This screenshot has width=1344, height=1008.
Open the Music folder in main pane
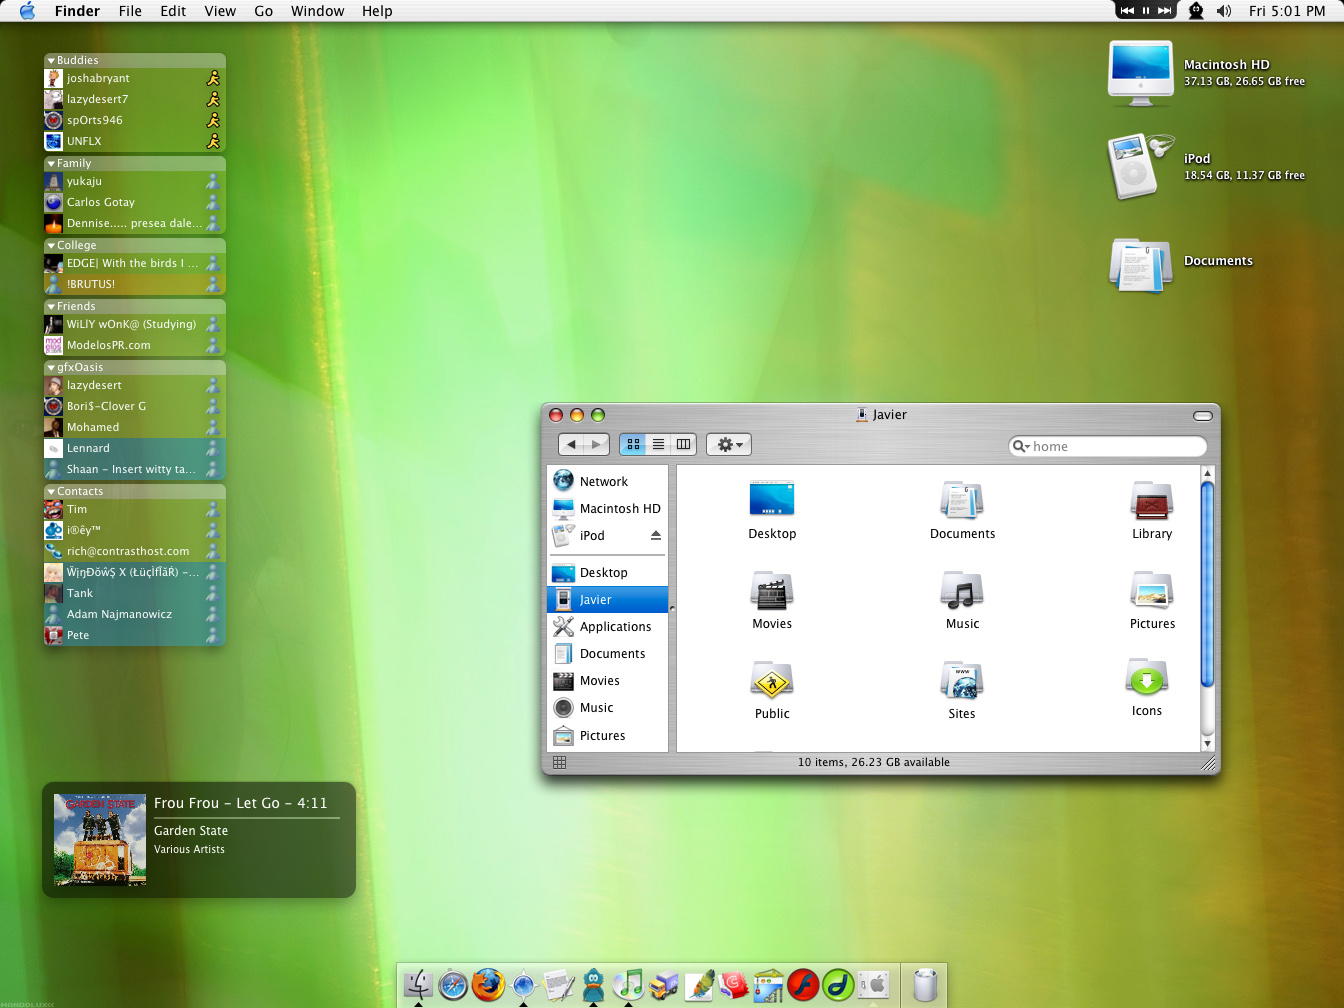point(962,590)
